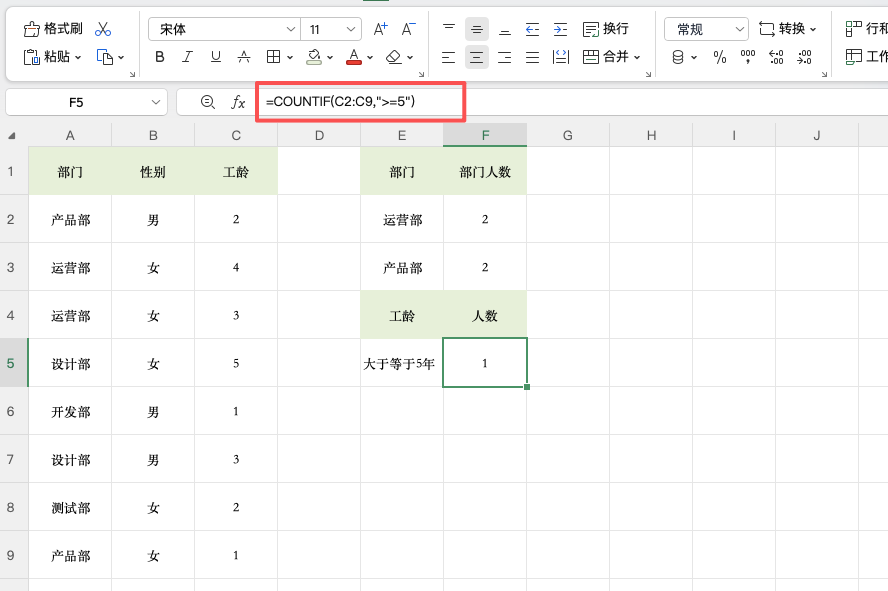Click the clear formatting eraser icon
The width and height of the screenshot is (888, 591).
point(390,57)
